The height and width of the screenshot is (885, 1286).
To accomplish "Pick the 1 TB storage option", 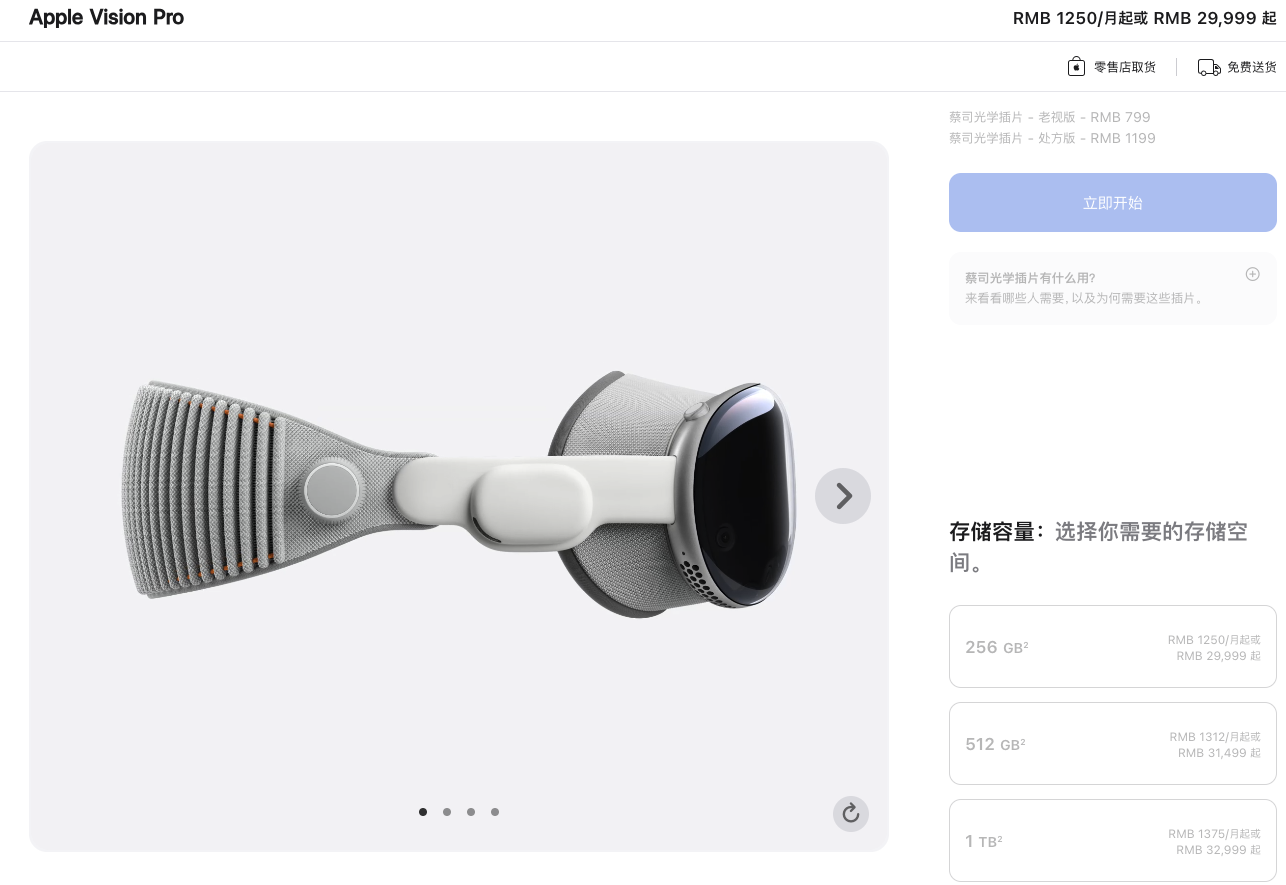I will pos(1112,841).
